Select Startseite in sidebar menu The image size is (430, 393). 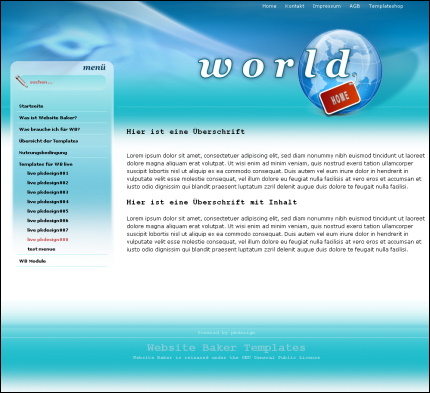[x=31, y=106]
